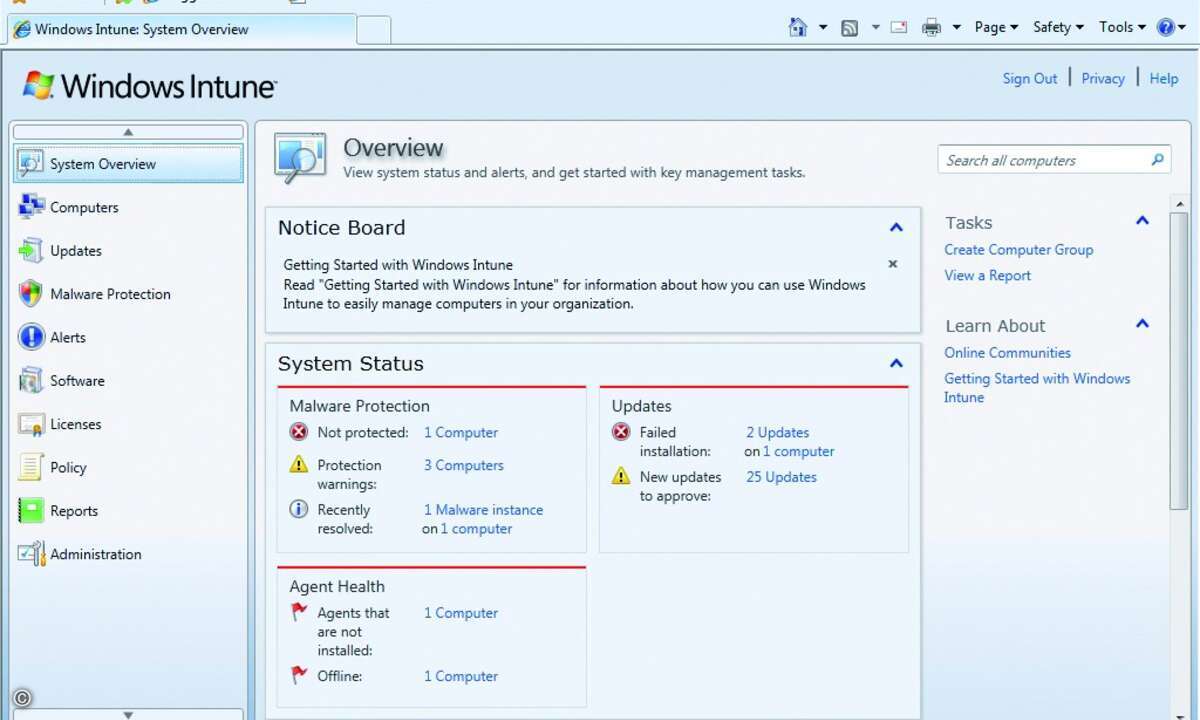Viewport: 1200px width, 720px height.
Task: Click the 2 Updates failed link
Action: pyautogui.click(x=778, y=433)
